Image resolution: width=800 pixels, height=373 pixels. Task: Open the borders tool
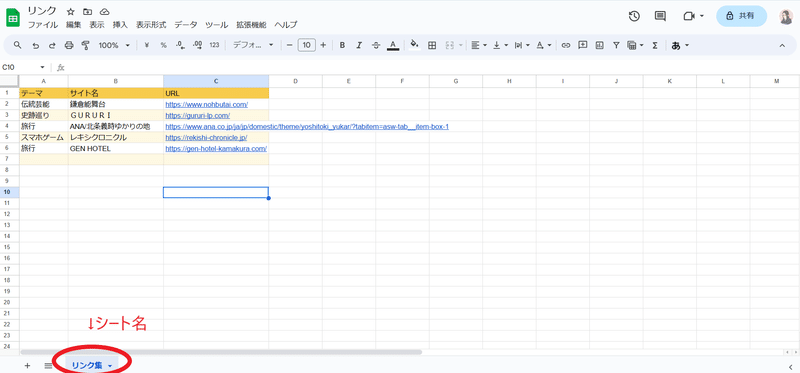pyautogui.click(x=432, y=45)
